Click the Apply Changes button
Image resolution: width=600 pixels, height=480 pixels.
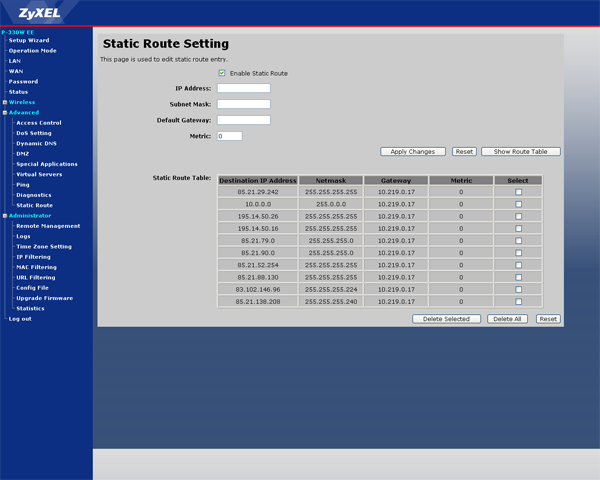(x=413, y=152)
